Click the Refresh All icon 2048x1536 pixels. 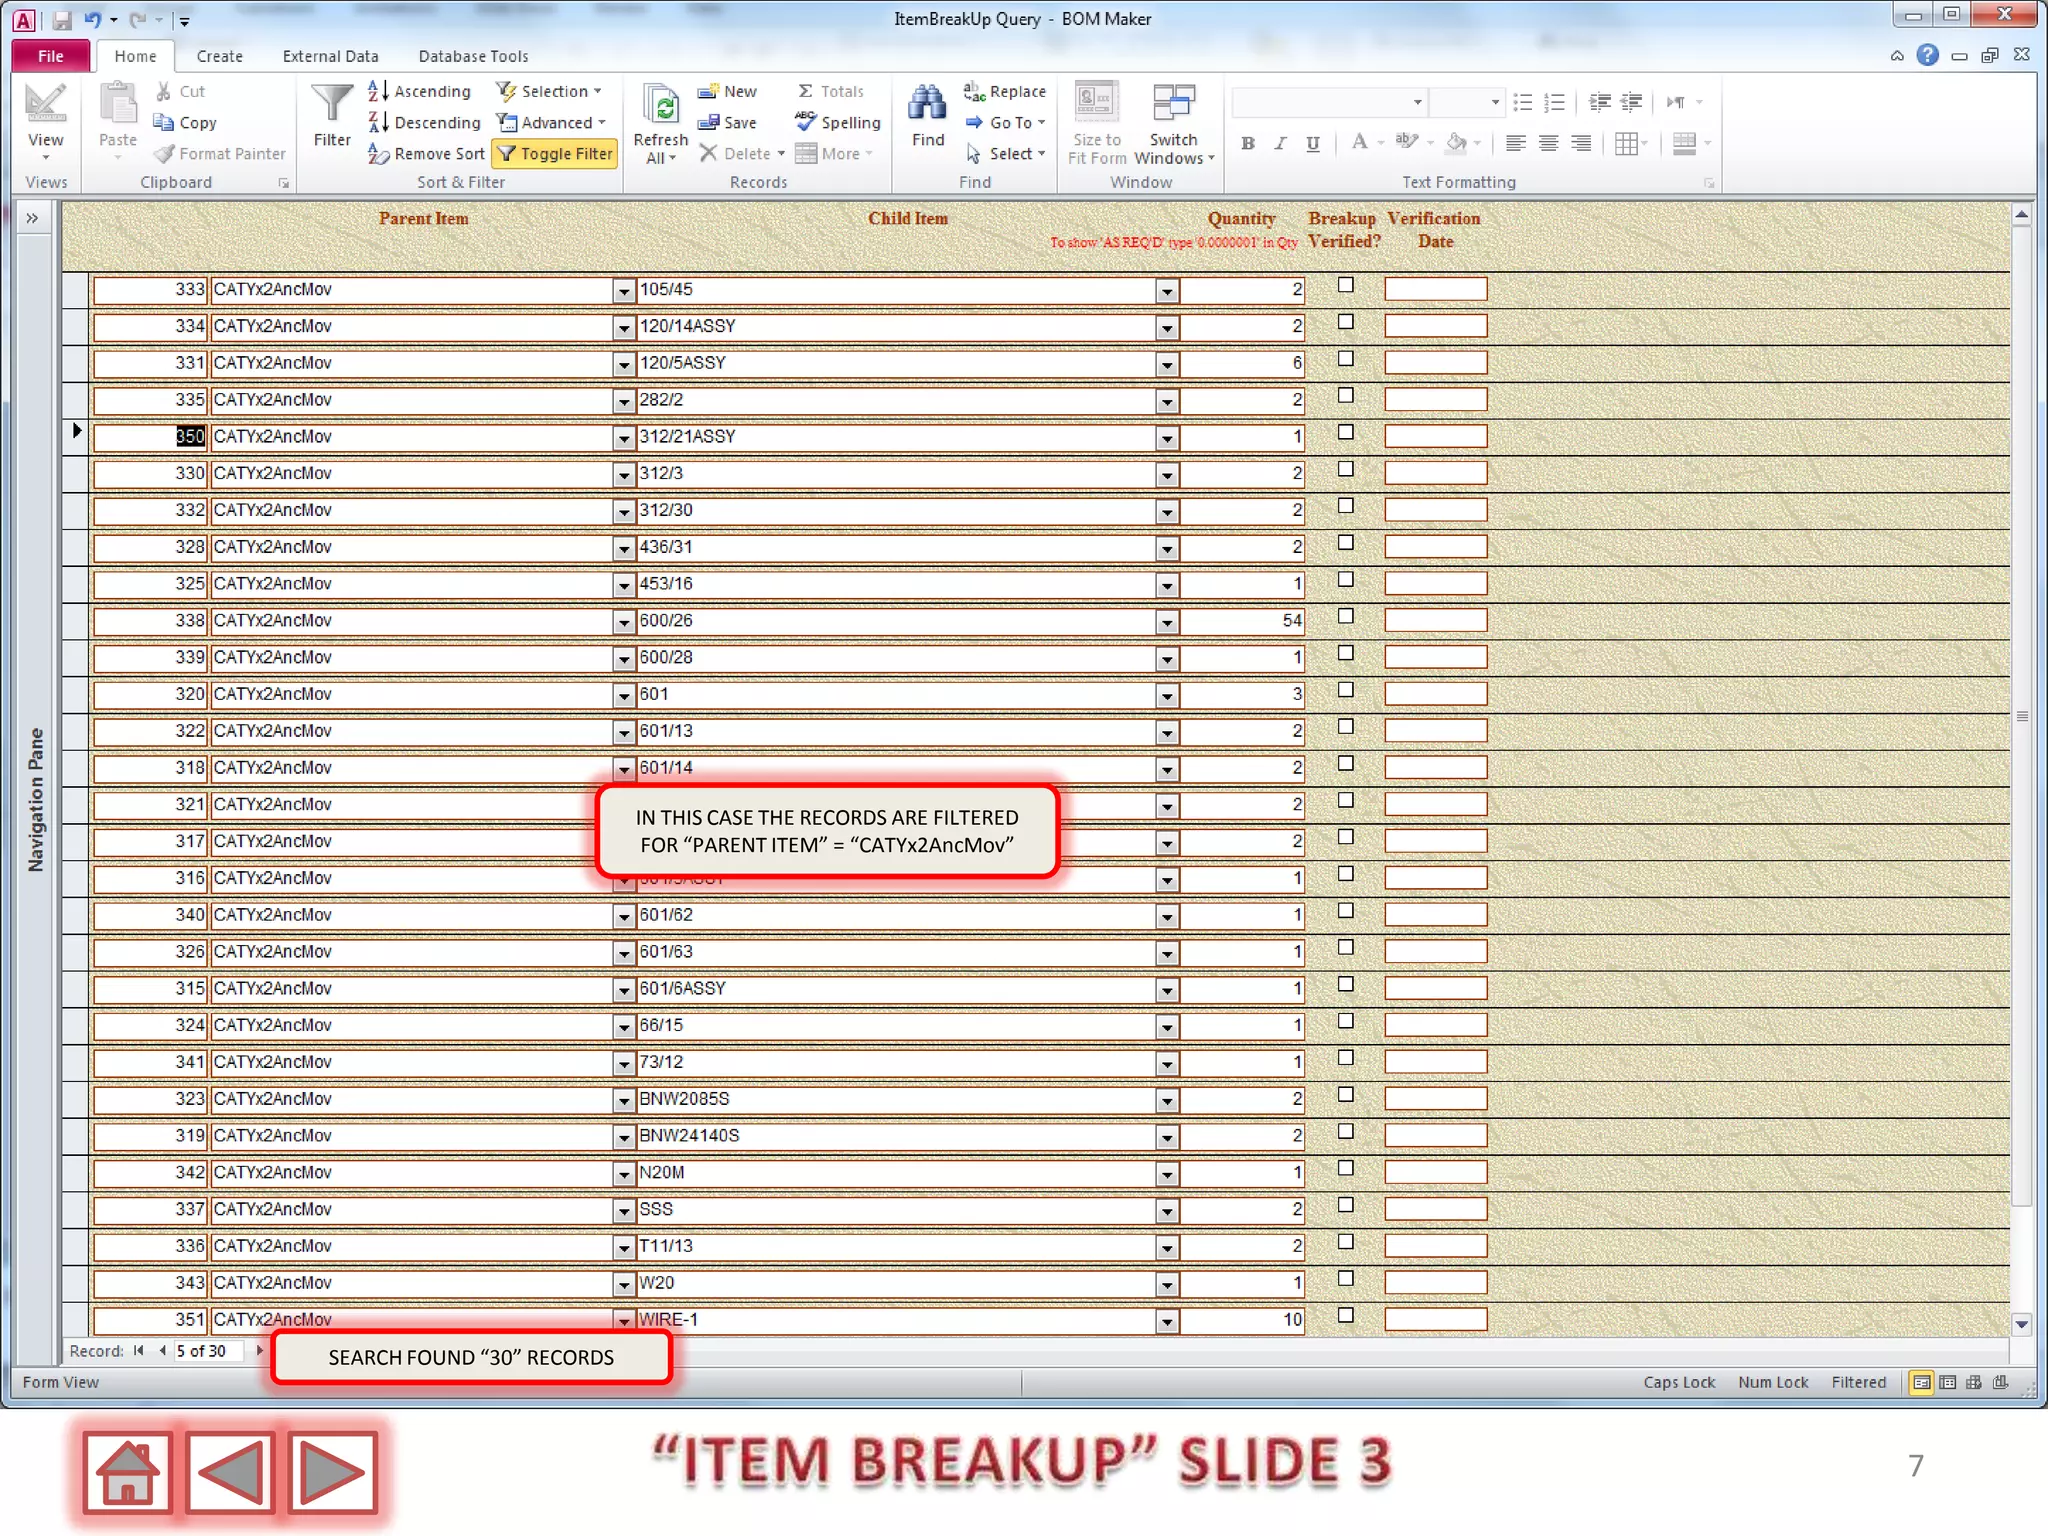click(660, 105)
